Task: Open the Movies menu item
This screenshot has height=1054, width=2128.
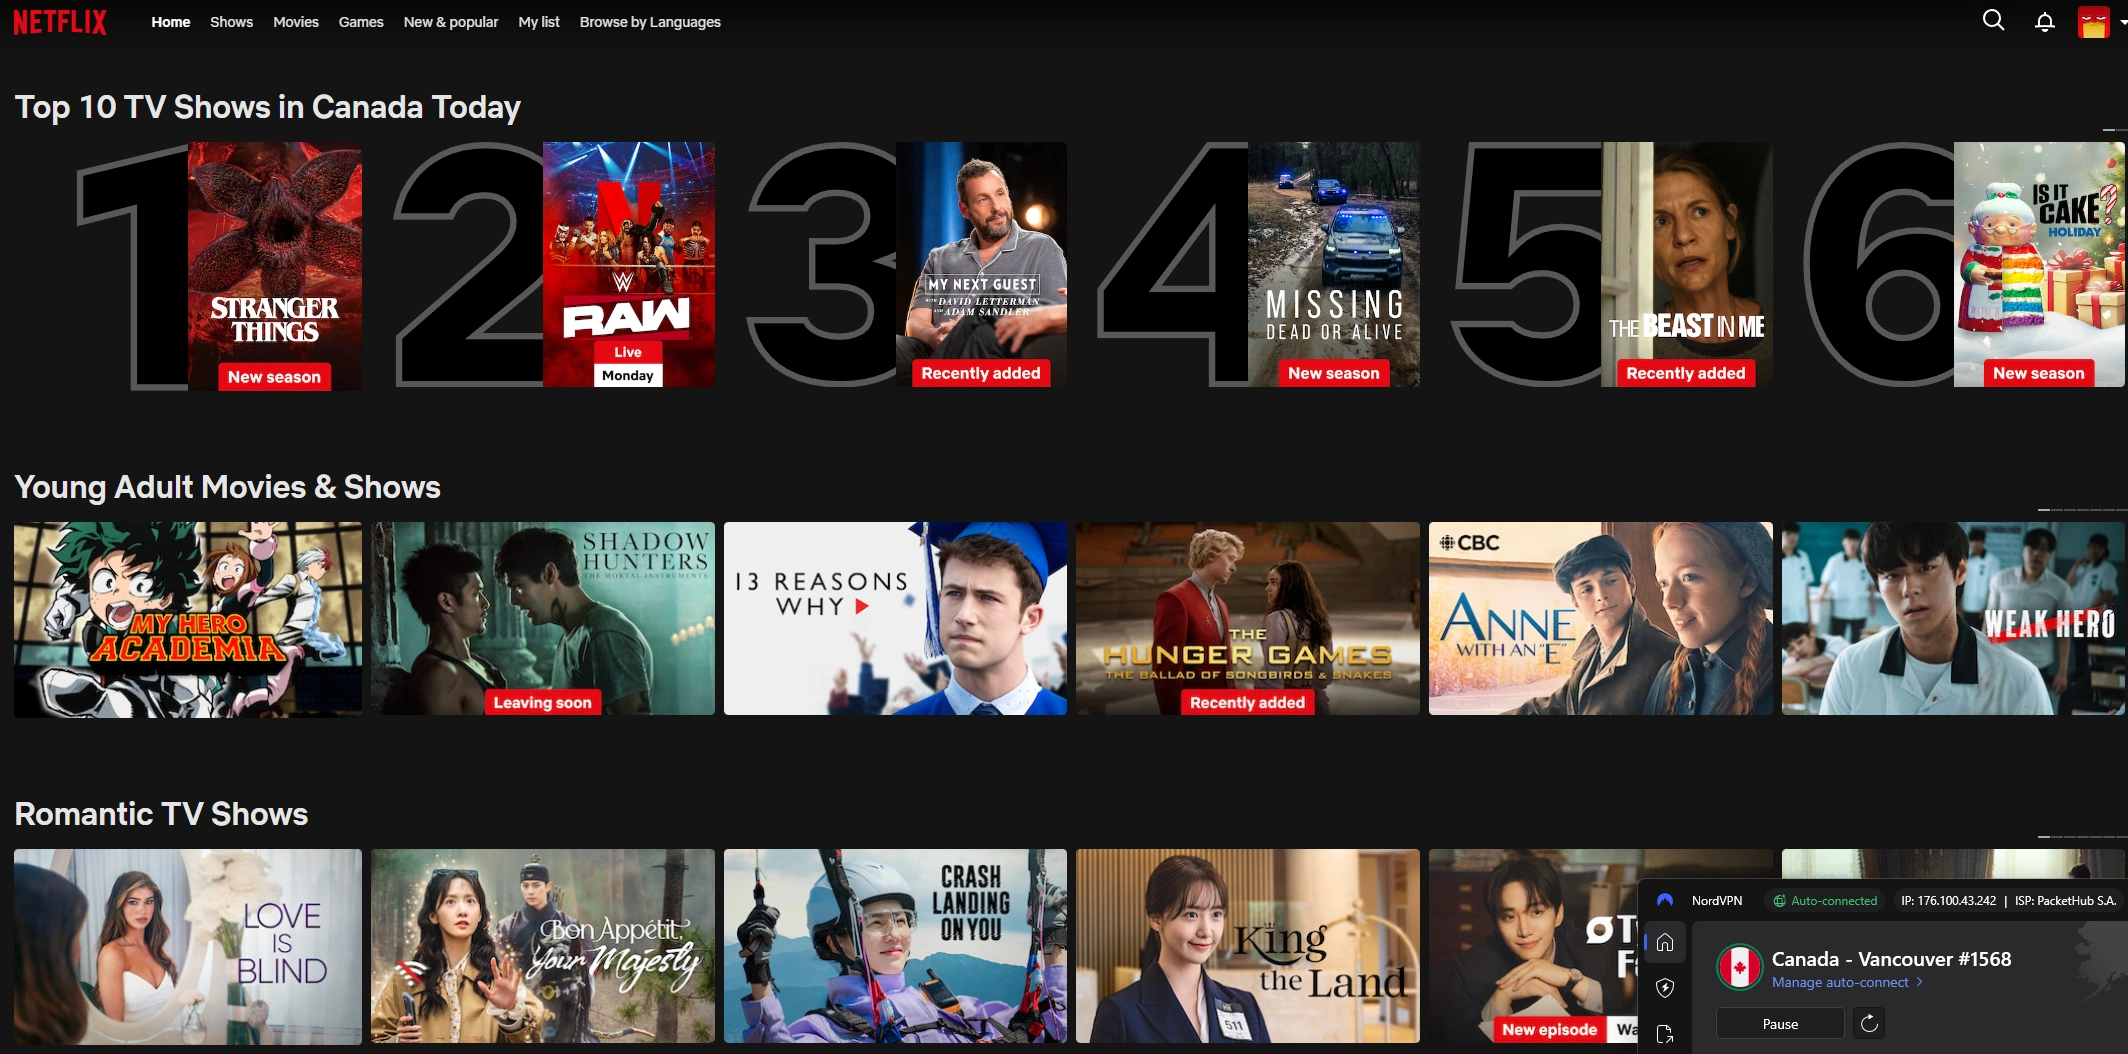Action: (296, 22)
